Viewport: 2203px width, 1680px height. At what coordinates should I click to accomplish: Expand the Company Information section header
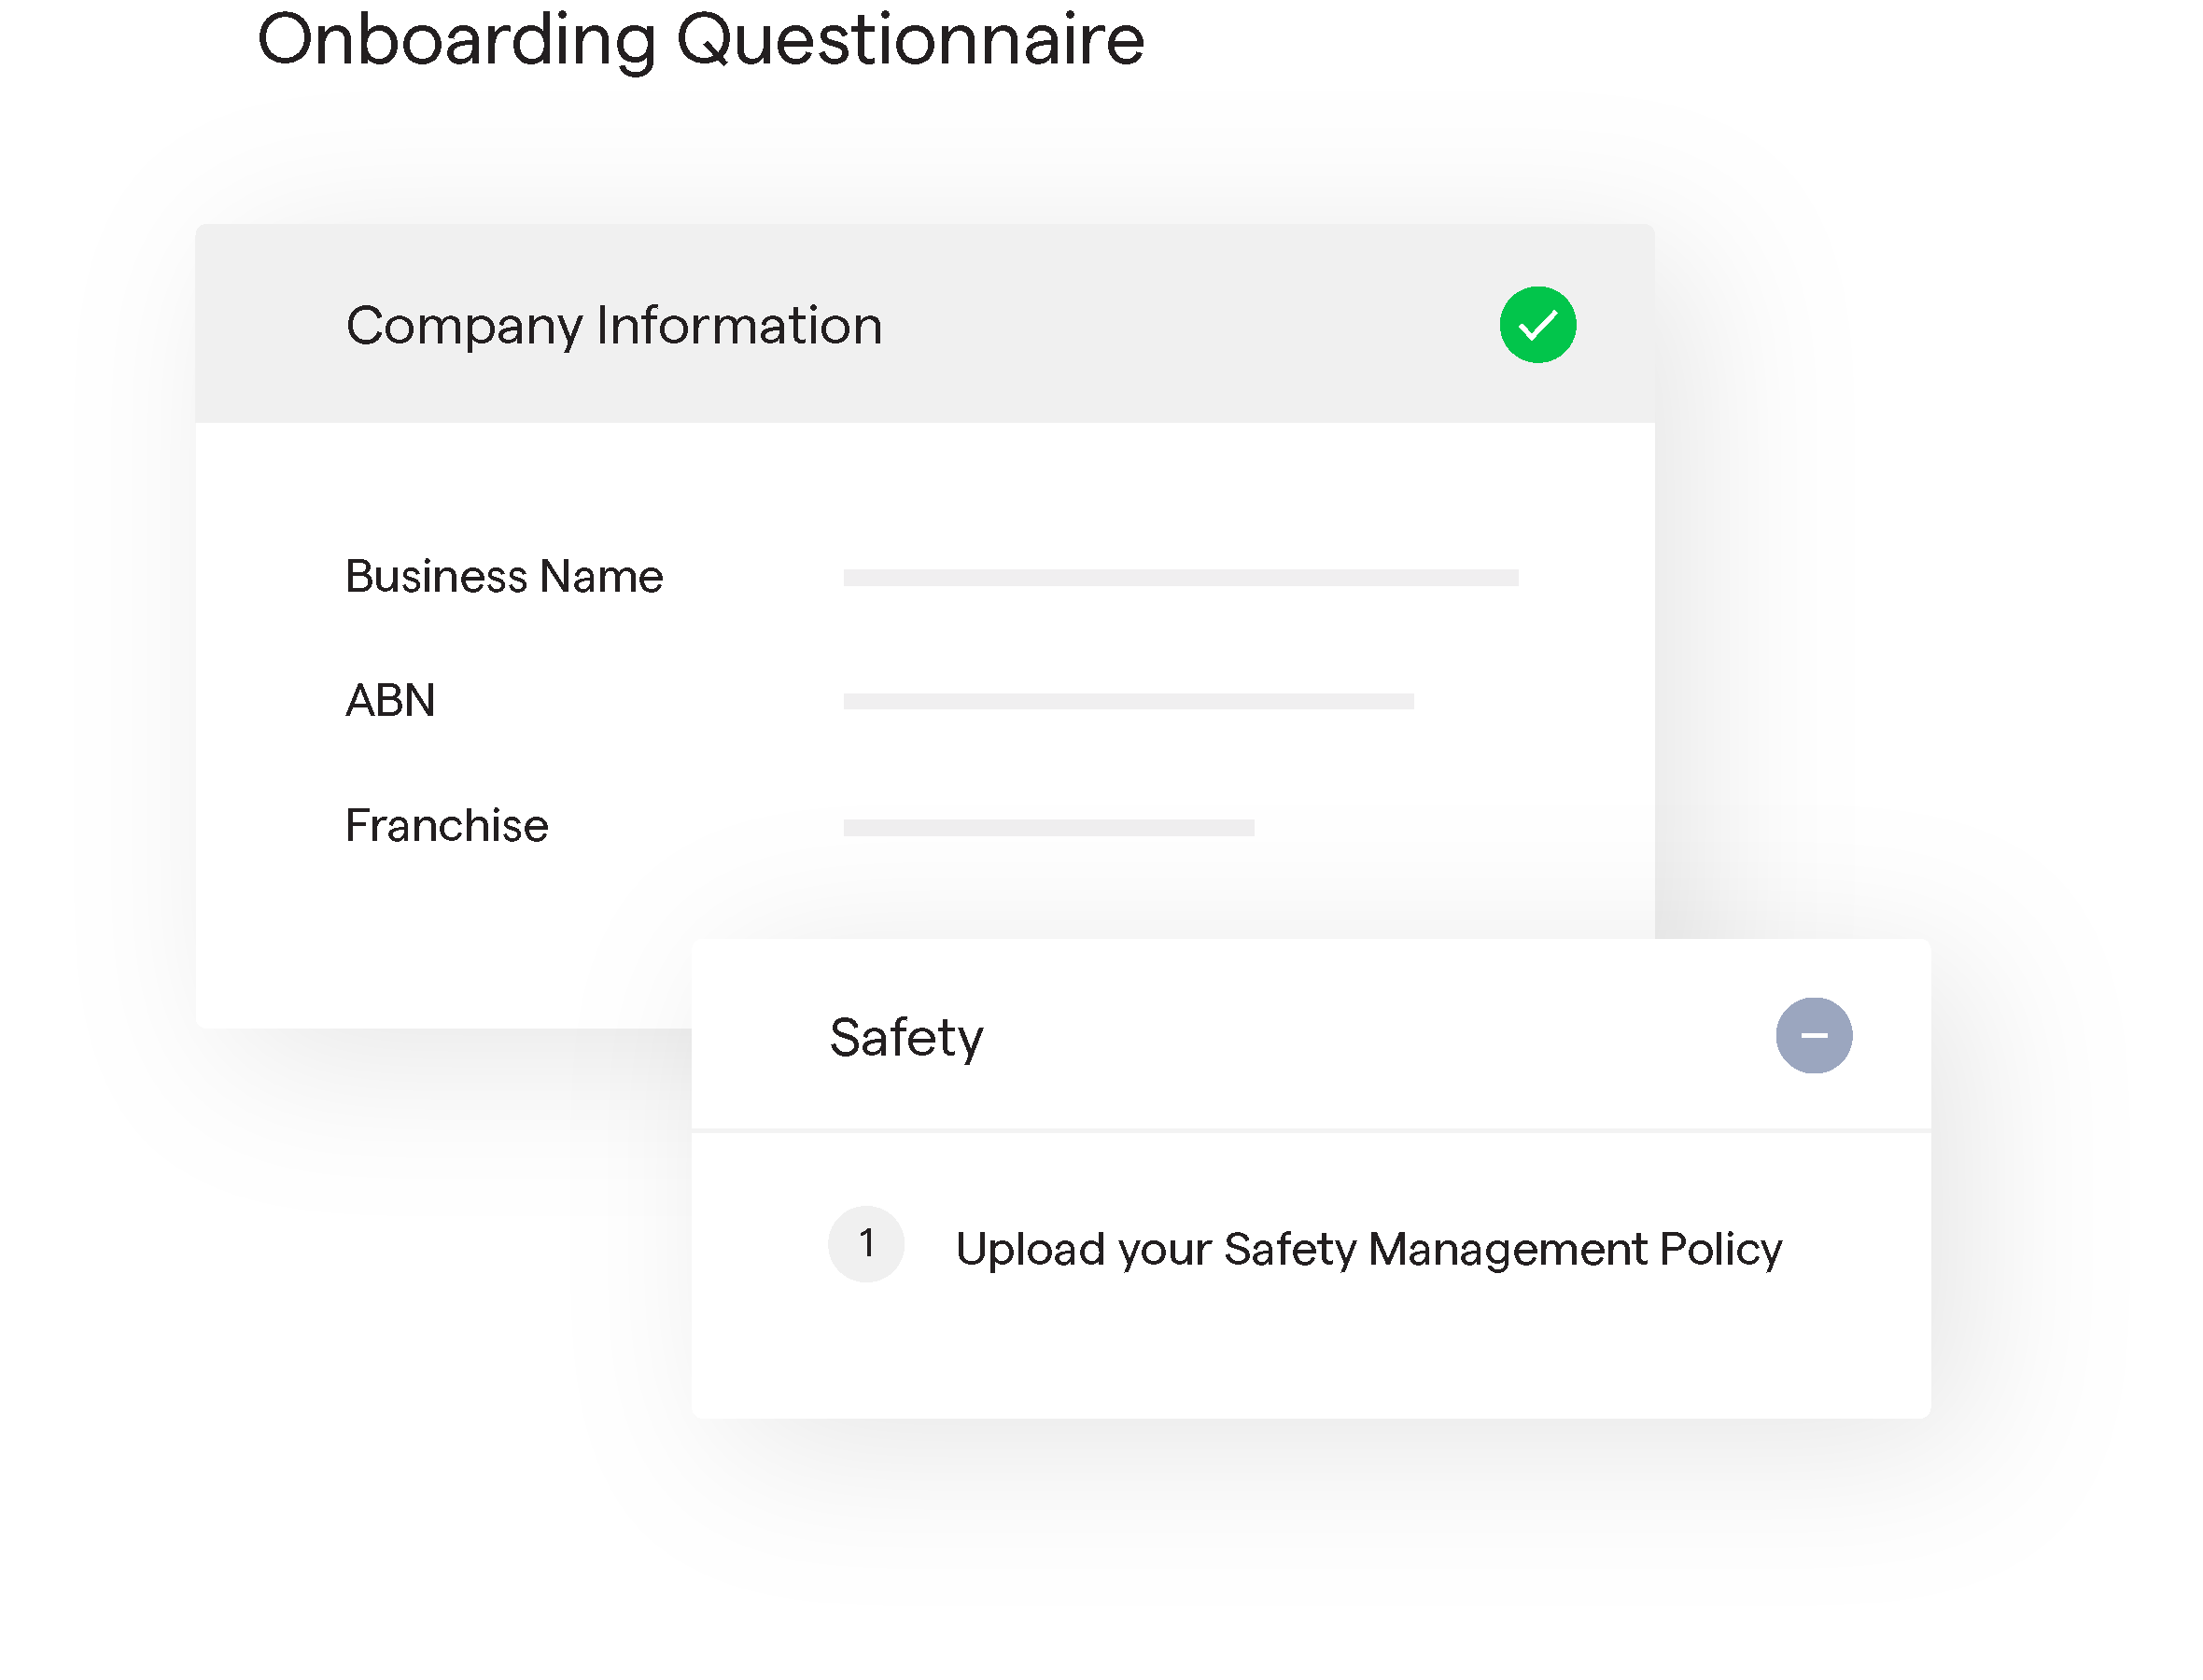coord(924,324)
